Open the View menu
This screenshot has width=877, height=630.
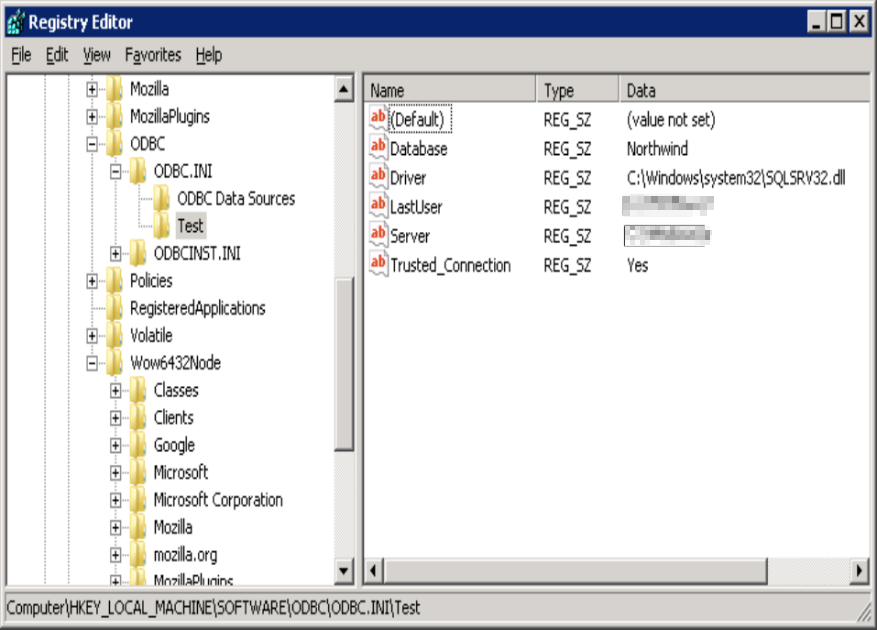(97, 55)
